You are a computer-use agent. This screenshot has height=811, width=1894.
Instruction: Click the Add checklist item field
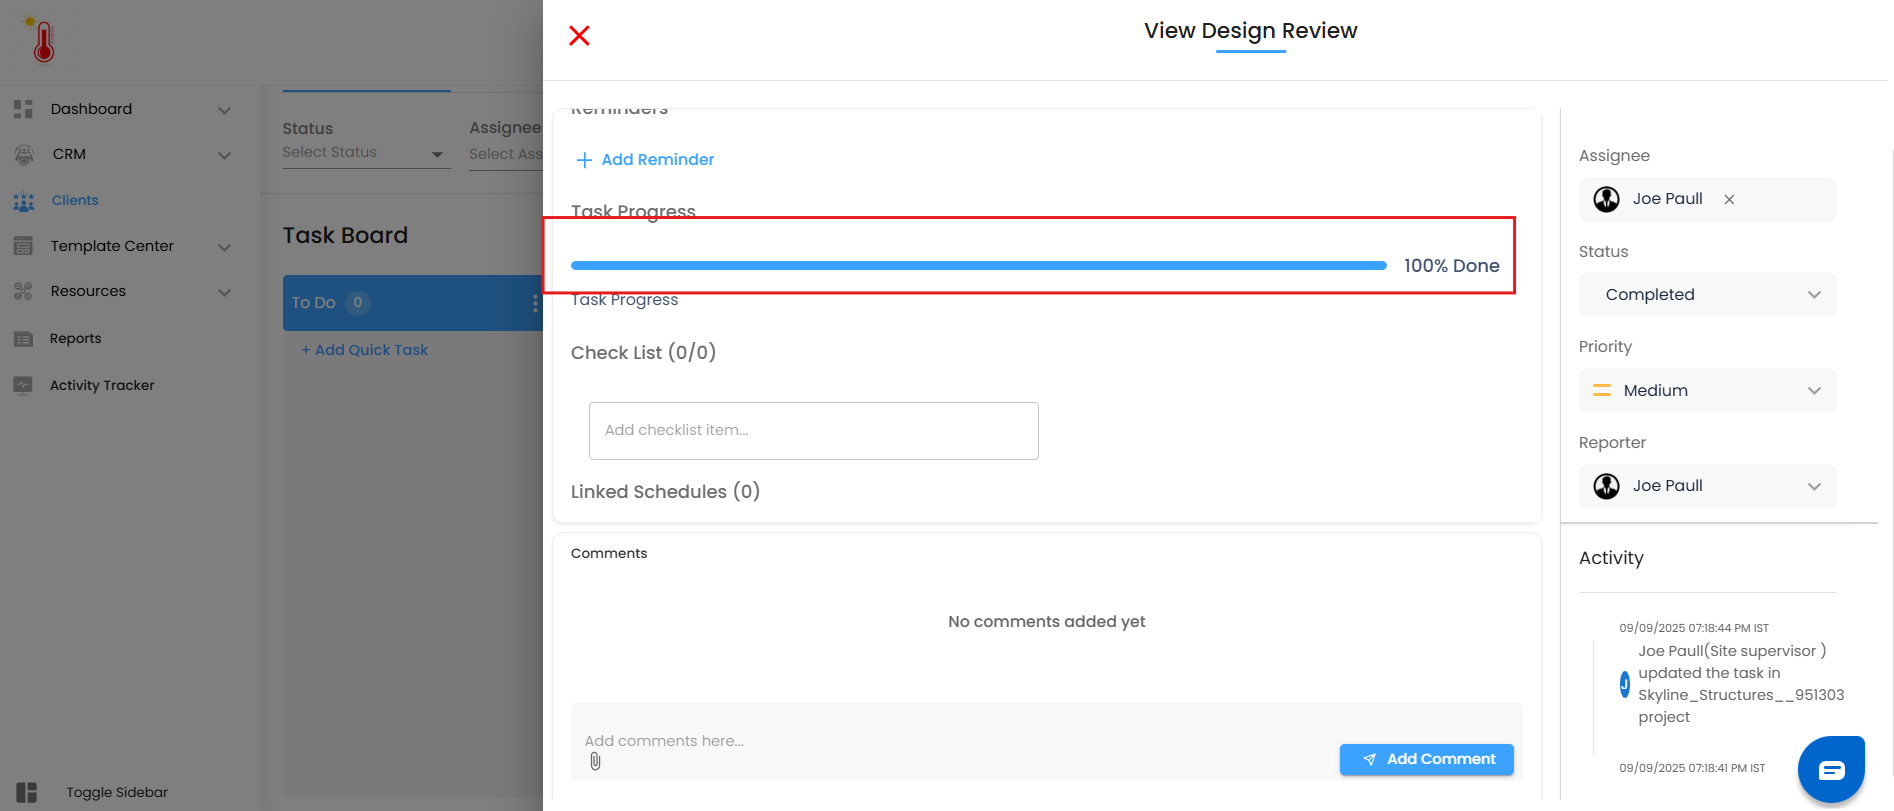pyautogui.click(x=813, y=431)
